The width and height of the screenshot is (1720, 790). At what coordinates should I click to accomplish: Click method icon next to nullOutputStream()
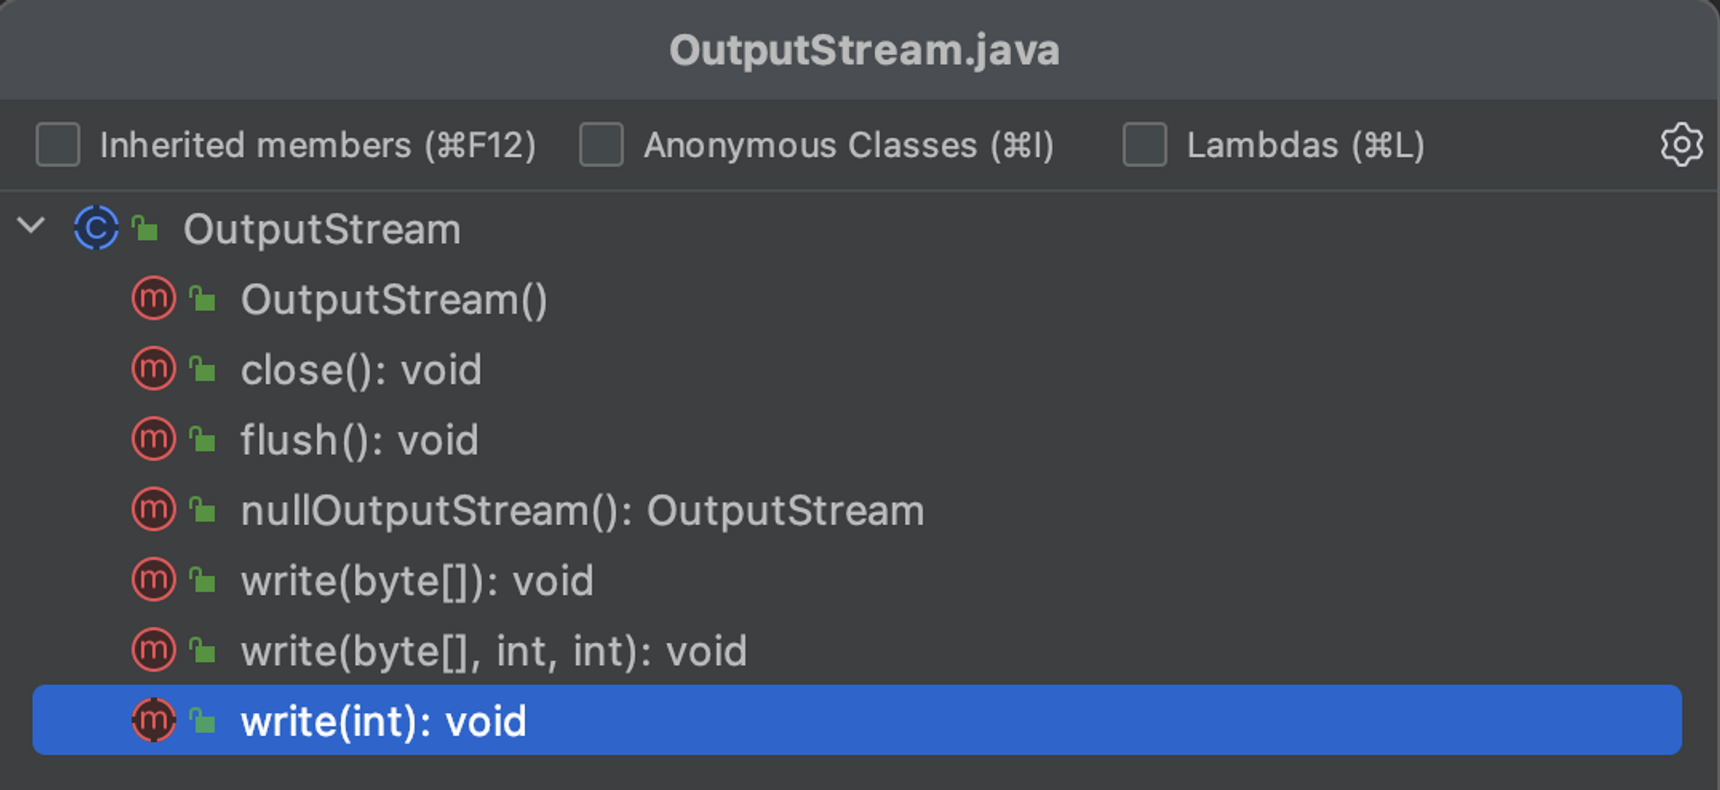[153, 510]
